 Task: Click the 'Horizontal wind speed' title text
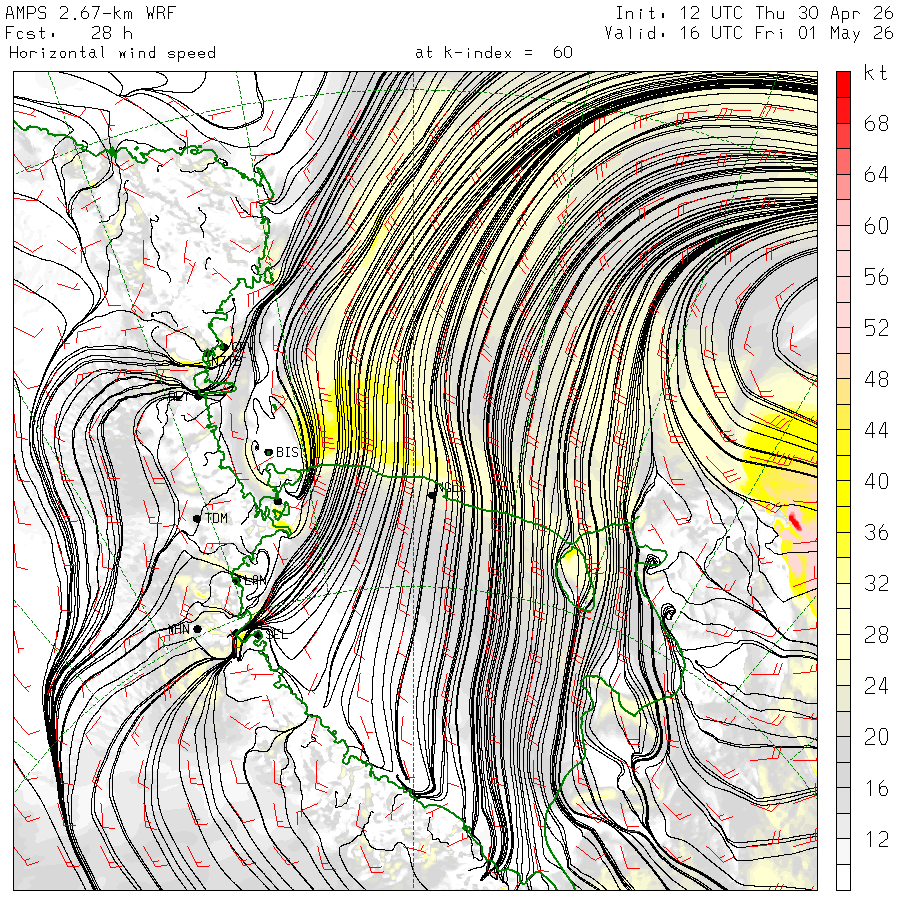pyautogui.click(x=112, y=53)
